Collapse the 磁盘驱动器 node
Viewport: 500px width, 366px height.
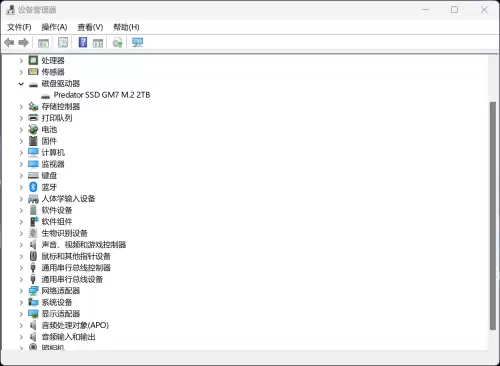[x=21, y=84]
